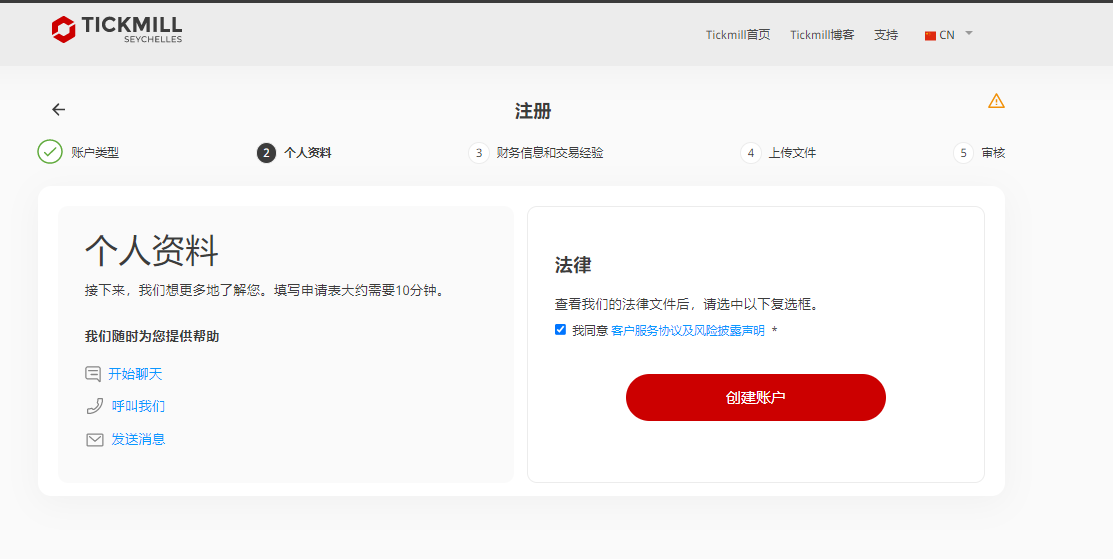Screen dimensions: 1113x559
Task: Click the 账户类型 step label
Action: [x=95, y=153]
